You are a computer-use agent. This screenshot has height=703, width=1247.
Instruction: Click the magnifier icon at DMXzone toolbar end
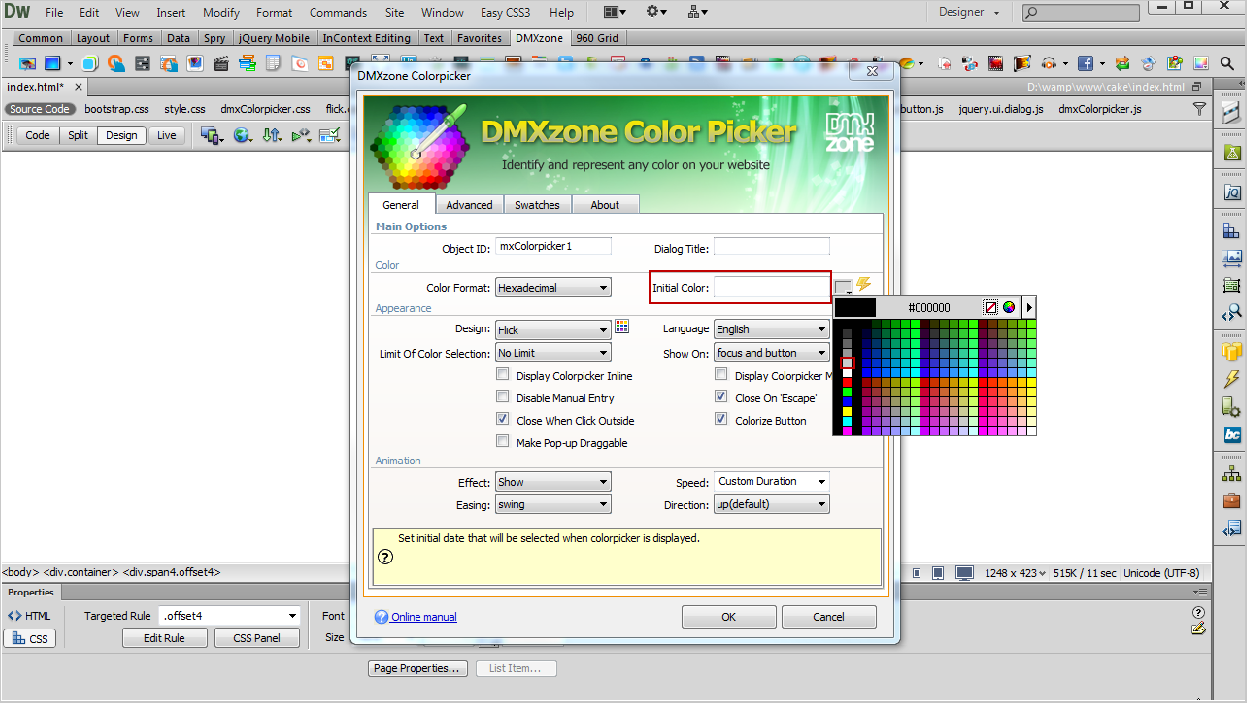click(1227, 63)
